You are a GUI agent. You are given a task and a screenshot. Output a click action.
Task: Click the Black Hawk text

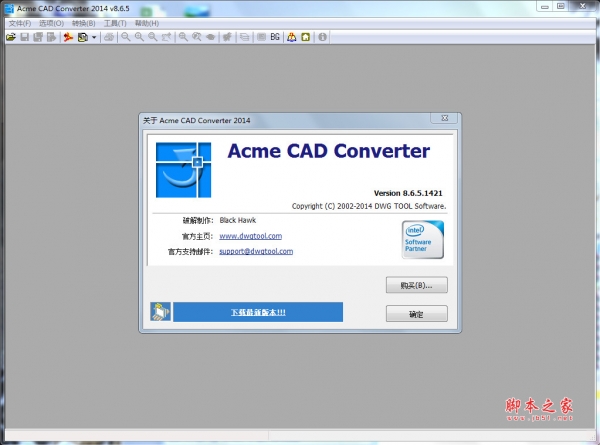click(238, 220)
